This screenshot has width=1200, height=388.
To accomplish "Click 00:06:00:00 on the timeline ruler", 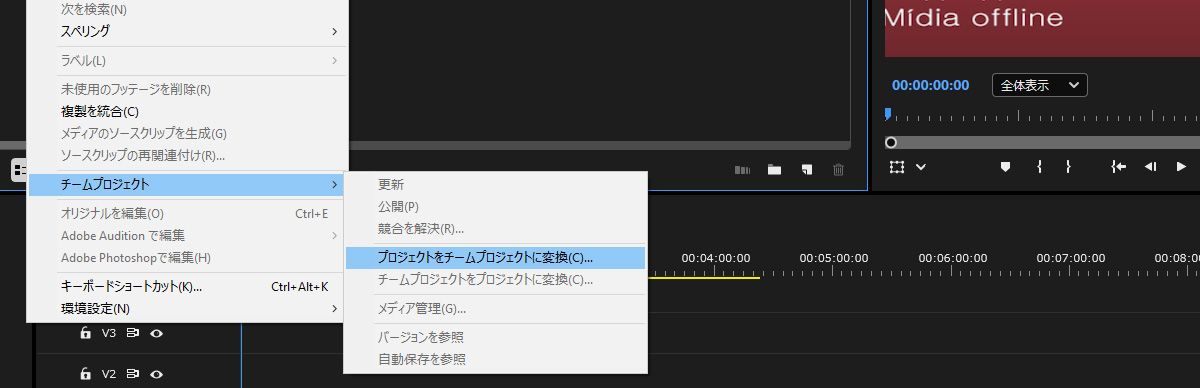I will pyautogui.click(x=952, y=258).
